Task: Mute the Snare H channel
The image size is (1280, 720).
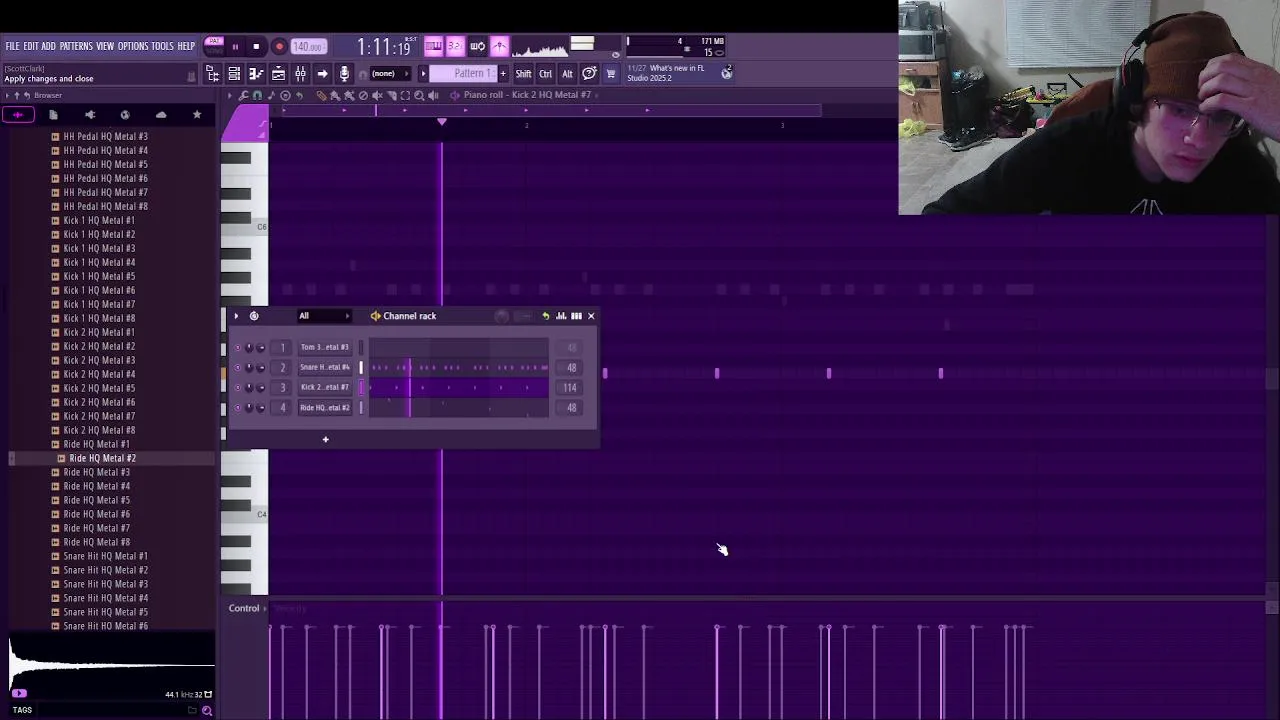Action: [x=237, y=368]
